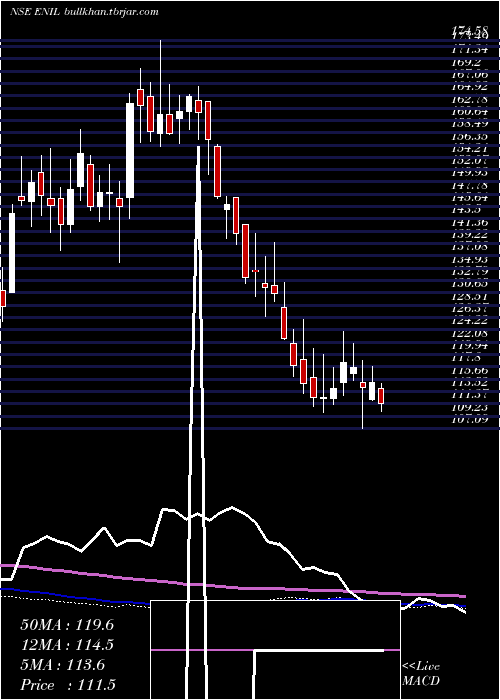Screen dimensions: 500x700
Task: Click the <<Live MACD label
Action: point(421,674)
